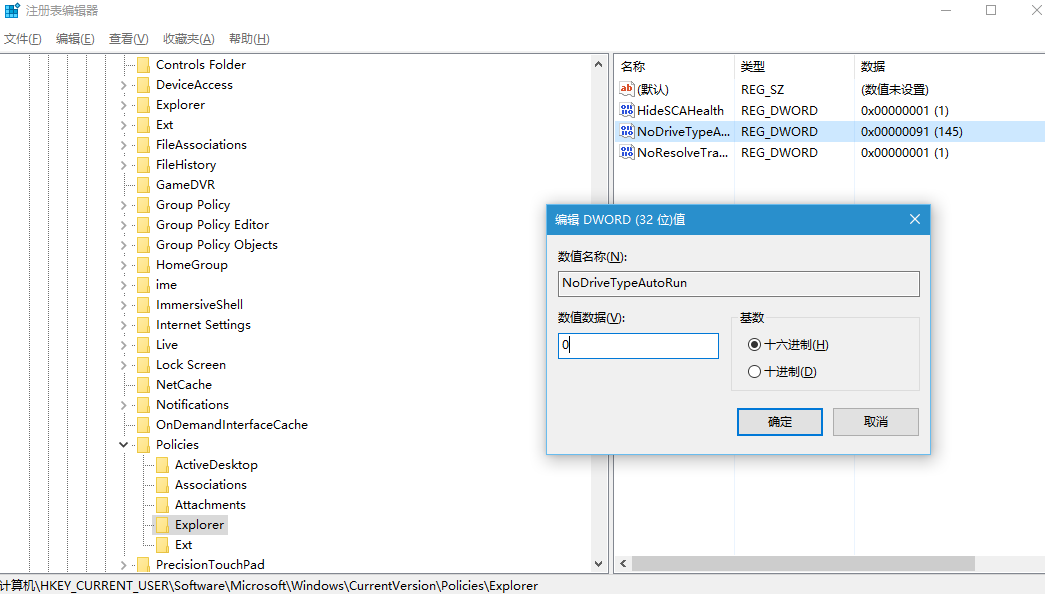Expand the Group Policy tree node
The image size is (1045, 594).
point(124,205)
